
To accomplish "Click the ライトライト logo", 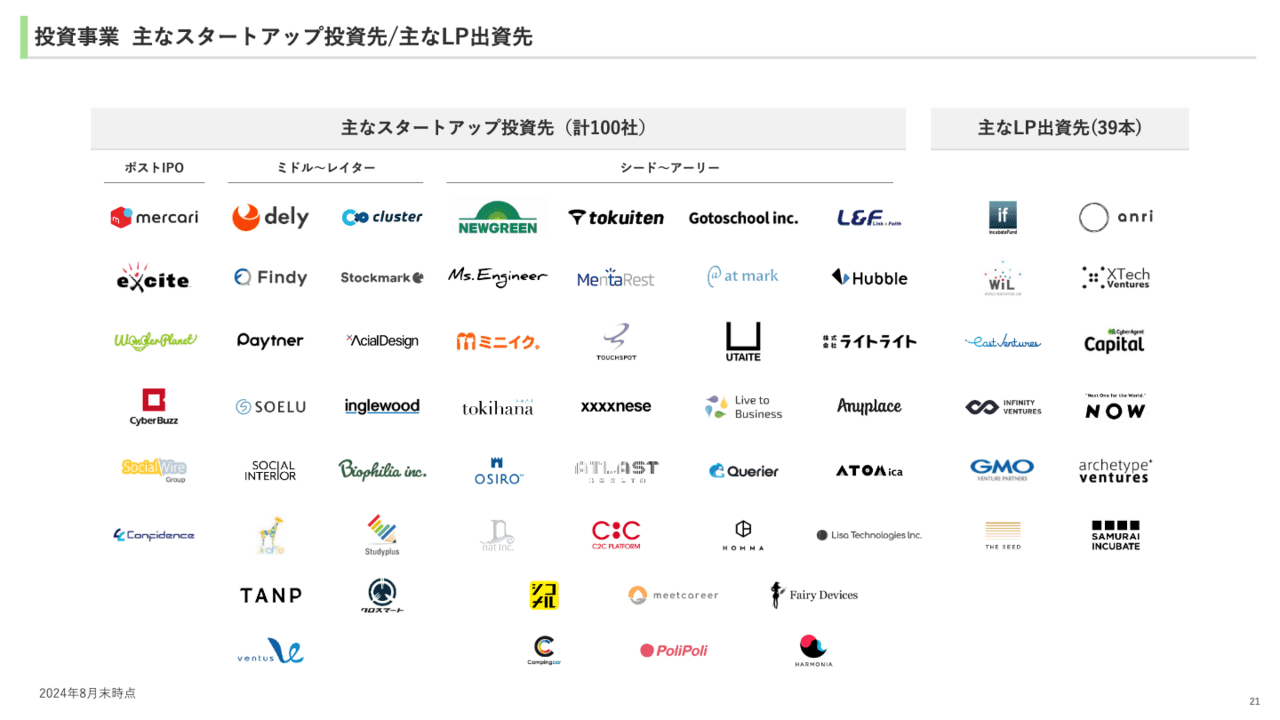I will [869, 341].
